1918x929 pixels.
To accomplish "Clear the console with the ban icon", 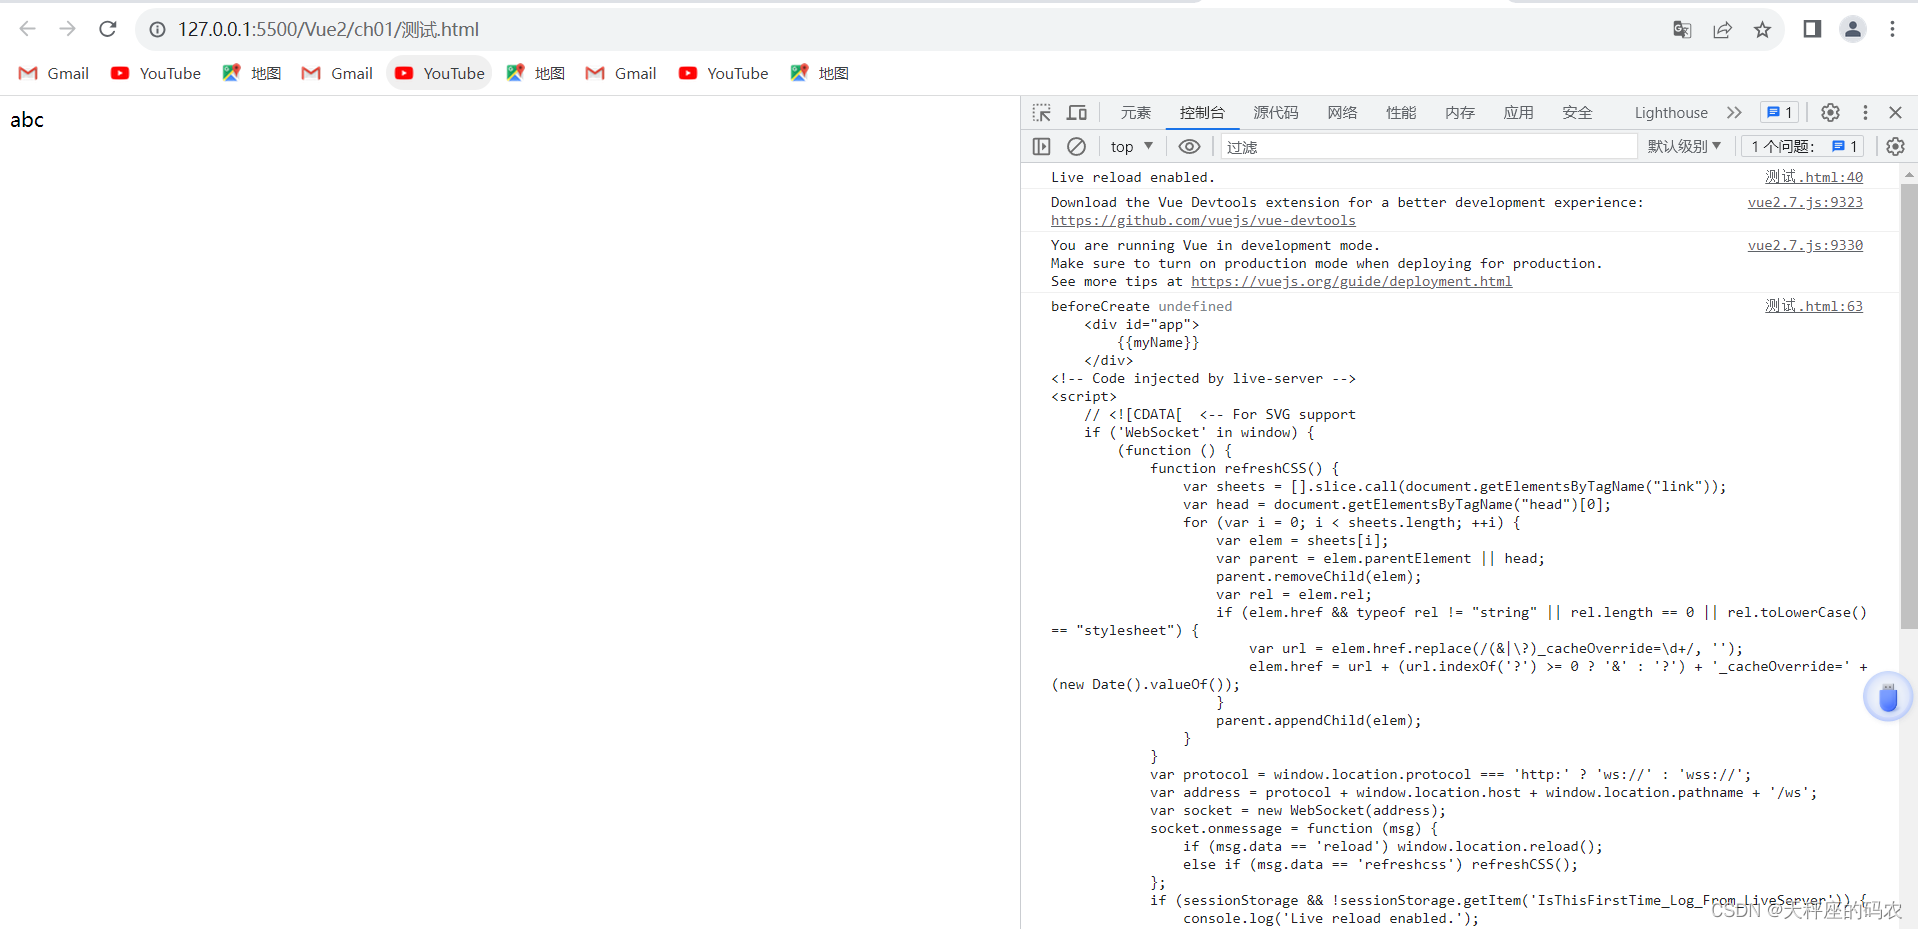I will (1076, 147).
